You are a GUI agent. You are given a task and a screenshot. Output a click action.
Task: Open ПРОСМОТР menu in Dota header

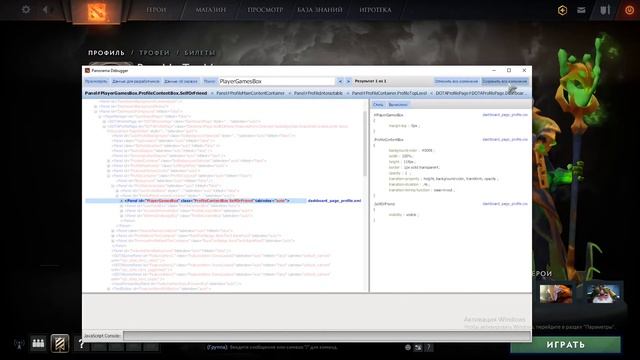pyautogui.click(x=265, y=10)
